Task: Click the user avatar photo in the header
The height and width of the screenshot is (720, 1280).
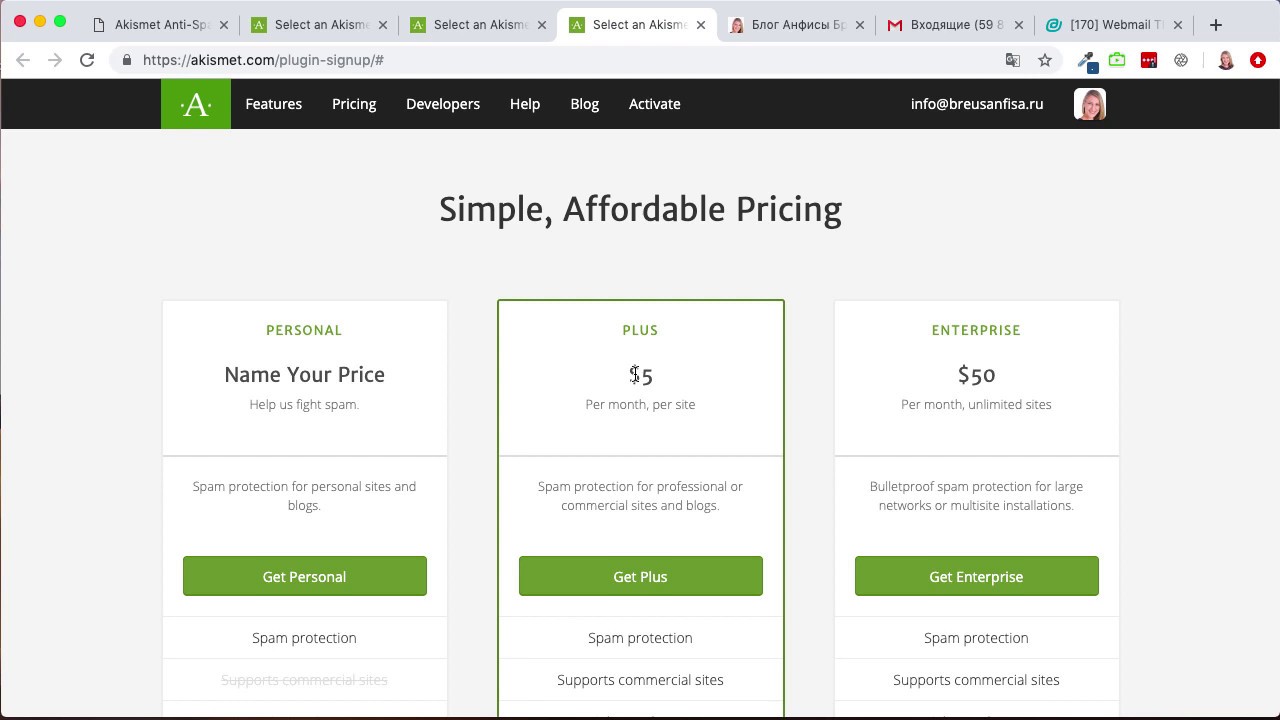Action: point(1090,104)
